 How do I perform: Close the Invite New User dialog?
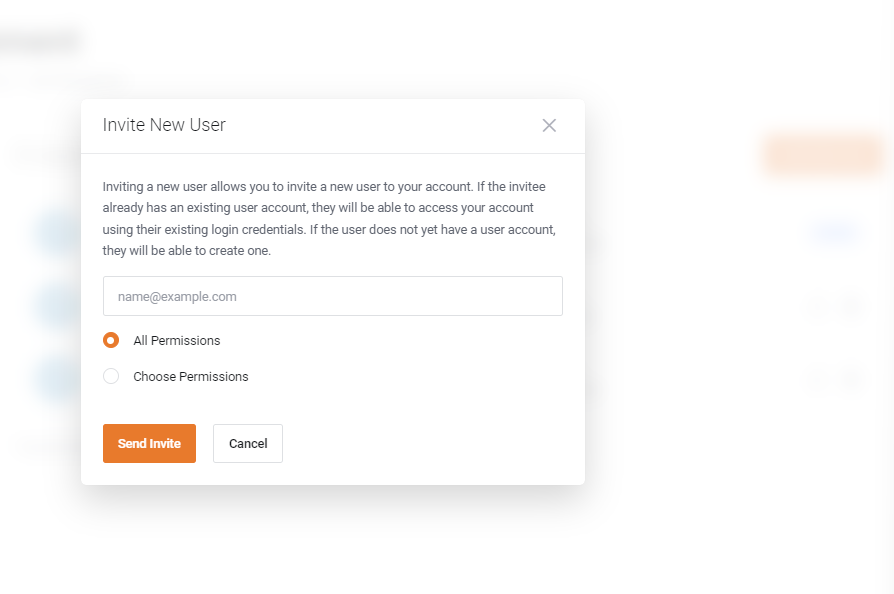549,125
